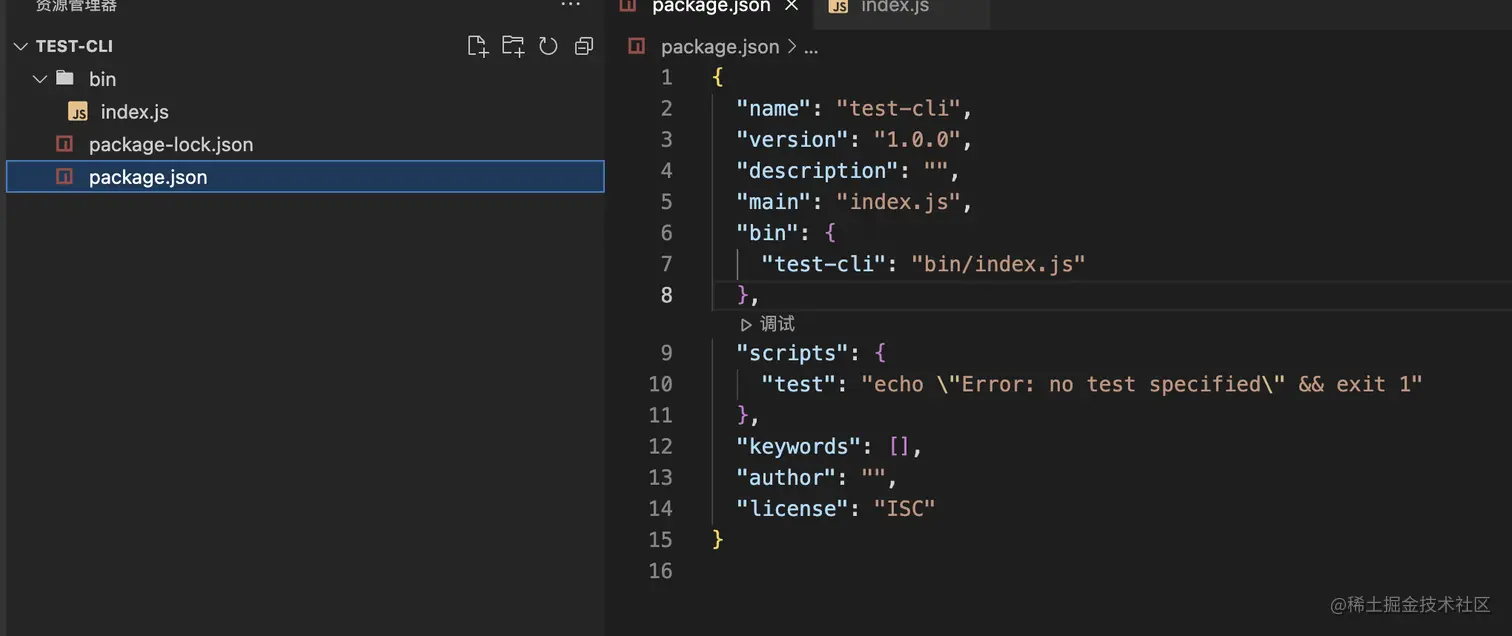Click the New Folder icon in explorer header
The image size is (1512, 636).
[513, 46]
